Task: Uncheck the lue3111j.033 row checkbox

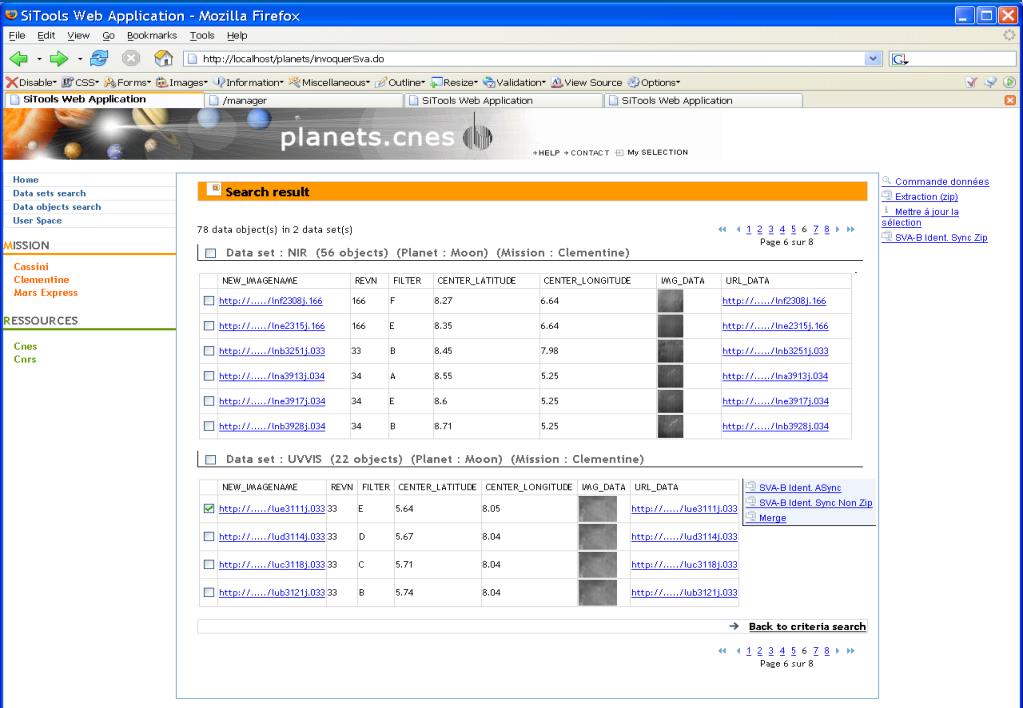Action: pos(209,508)
